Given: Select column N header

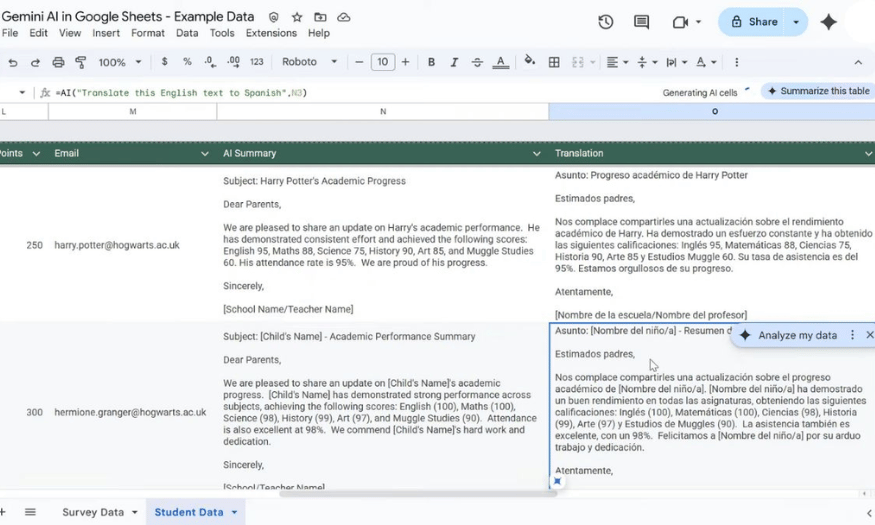Looking at the screenshot, I should [383, 112].
